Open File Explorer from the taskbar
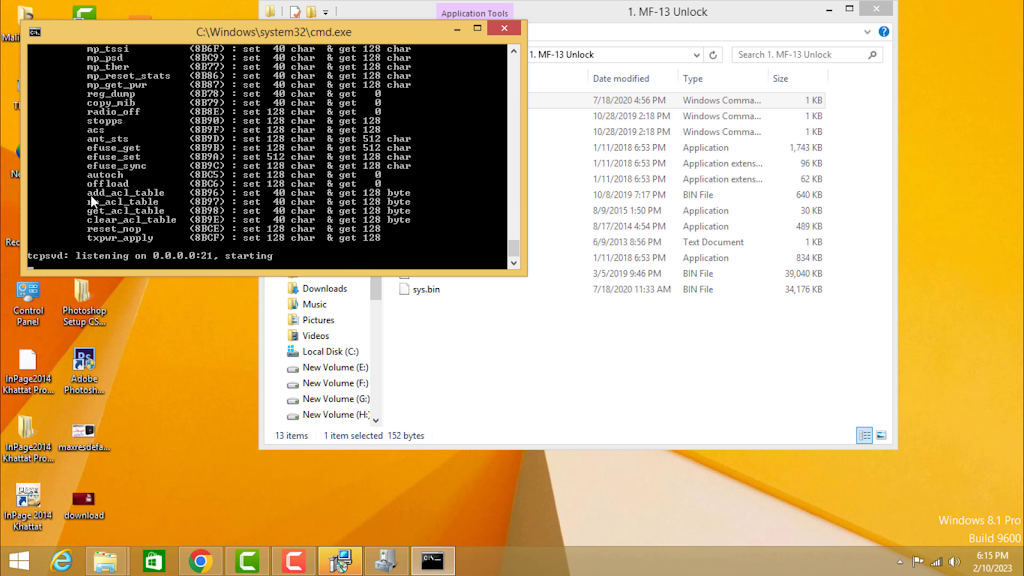Screen dimensions: 1024x576 105,561
